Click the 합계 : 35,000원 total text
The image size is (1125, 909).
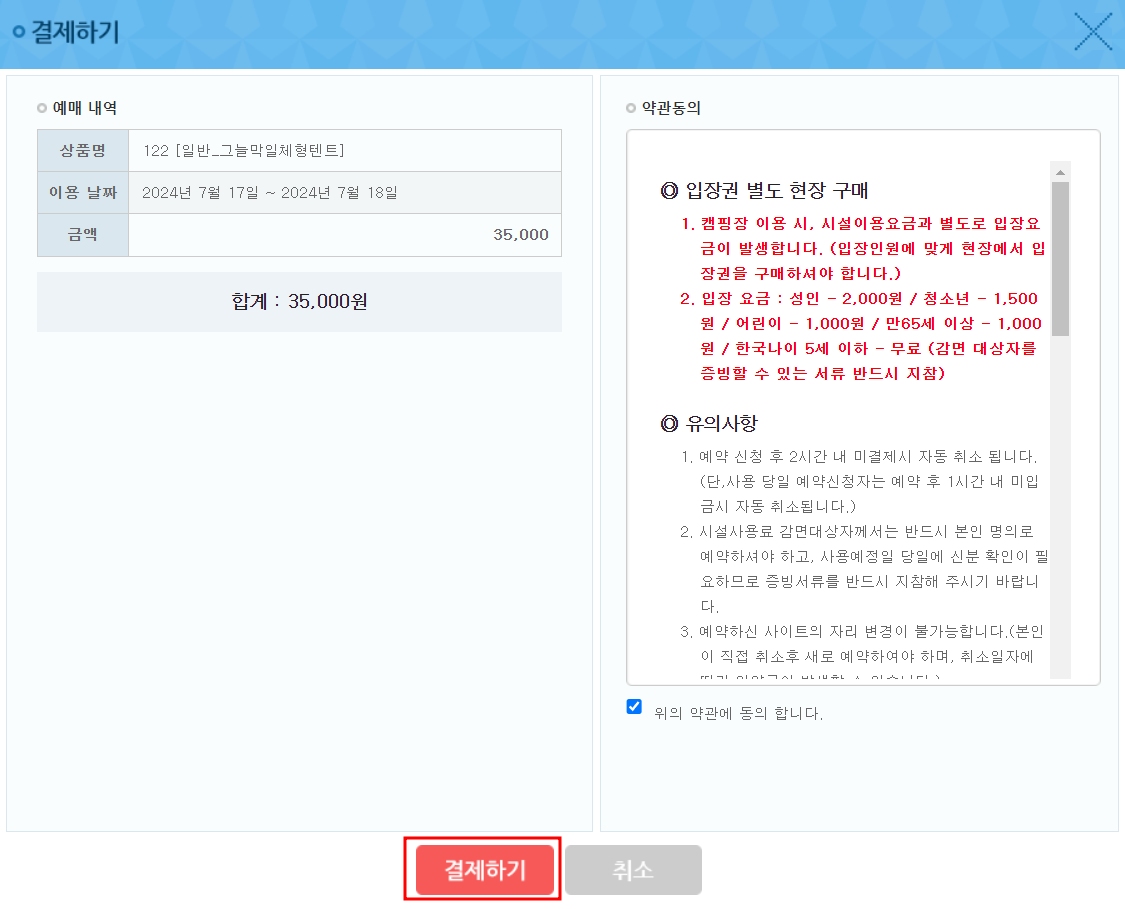[x=299, y=301]
